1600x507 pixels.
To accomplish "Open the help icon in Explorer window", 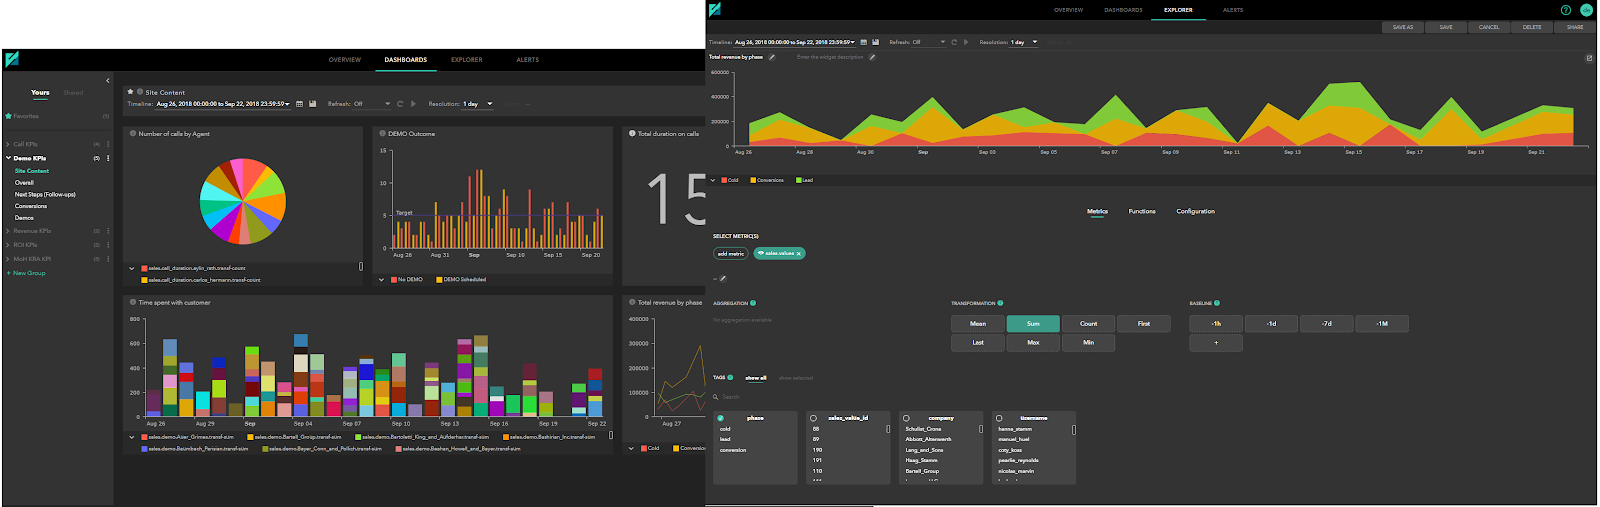I will (1566, 10).
